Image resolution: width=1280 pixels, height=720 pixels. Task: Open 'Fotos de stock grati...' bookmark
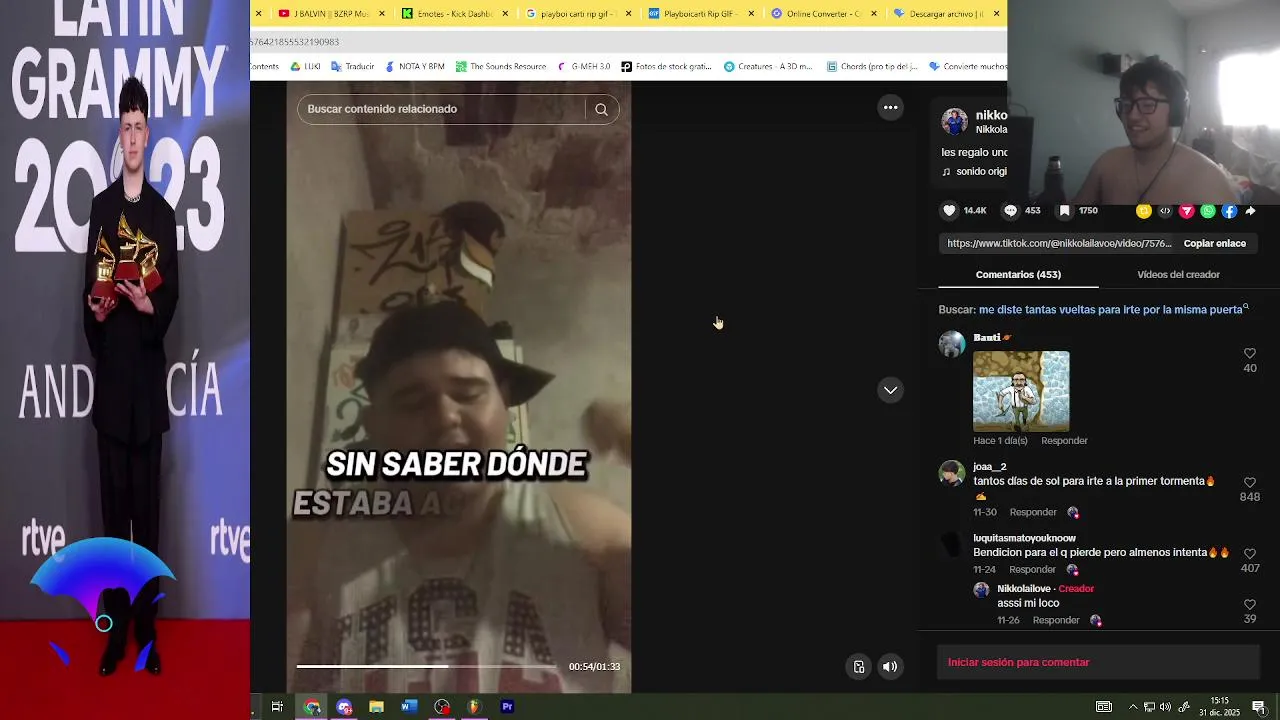pyautogui.click(x=666, y=67)
